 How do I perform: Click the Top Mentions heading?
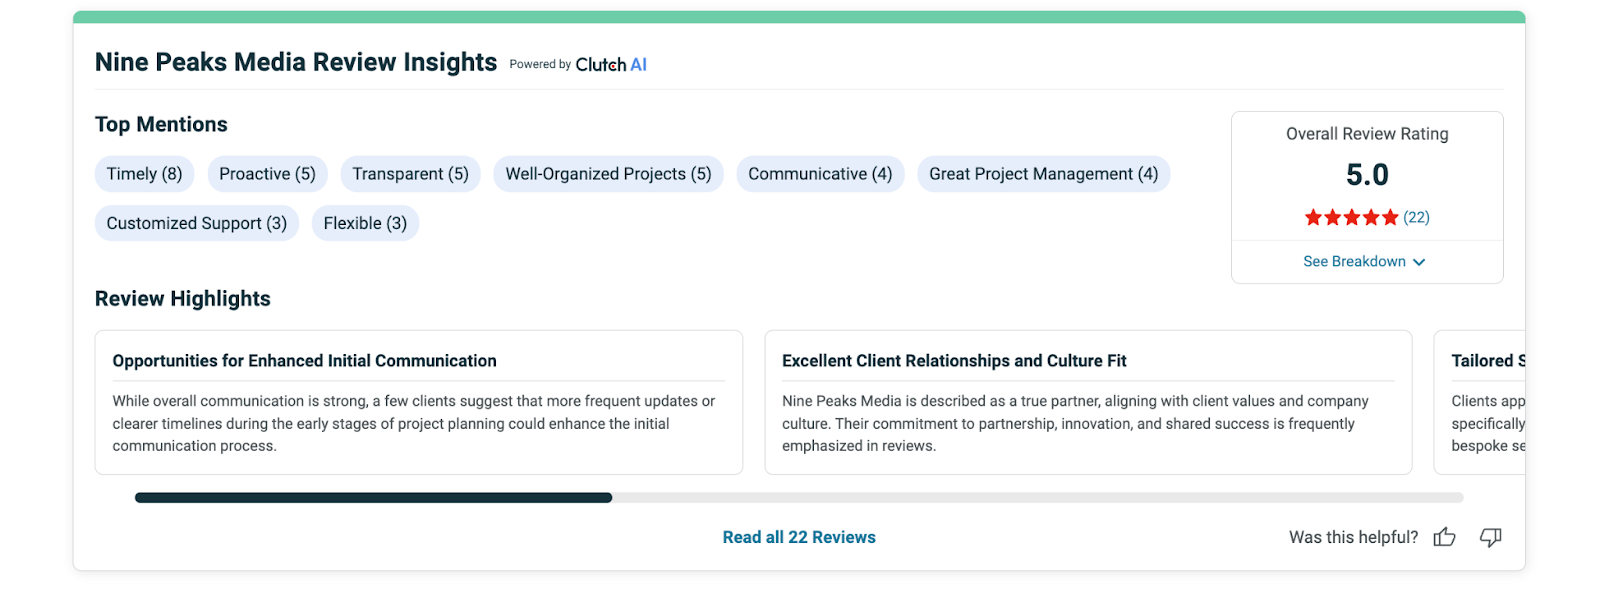pyautogui.click(x=161, y=124)
